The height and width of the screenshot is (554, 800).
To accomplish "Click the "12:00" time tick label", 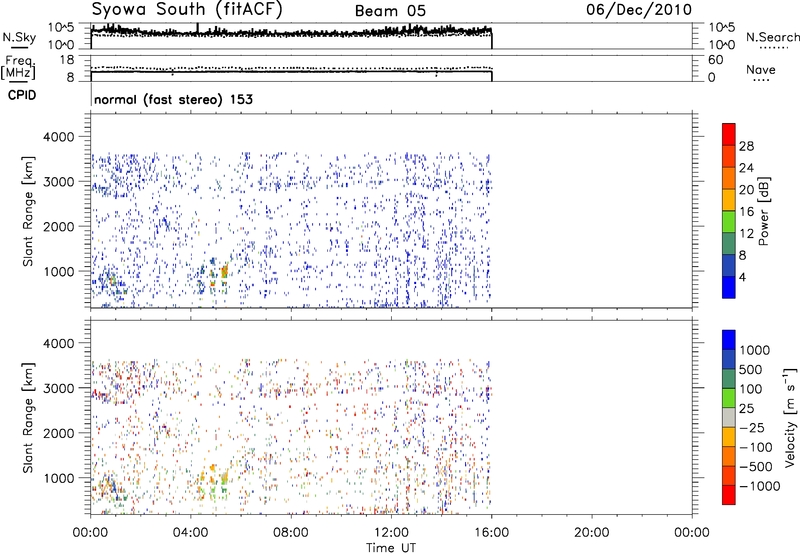I will (391, 533).
